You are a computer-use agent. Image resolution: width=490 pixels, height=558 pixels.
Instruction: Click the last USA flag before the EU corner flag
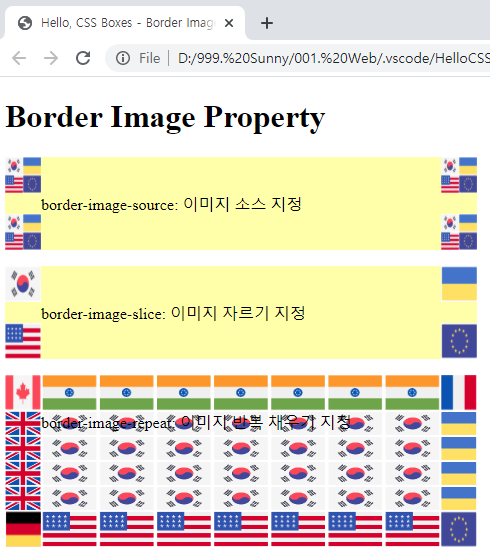tap(412, 529)
